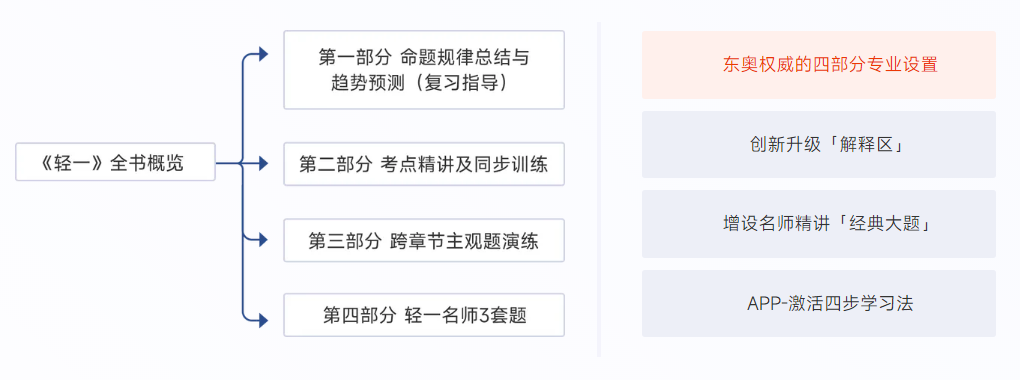Switch to 东奥权威的四部分专业设置 tab

(818, 65)
